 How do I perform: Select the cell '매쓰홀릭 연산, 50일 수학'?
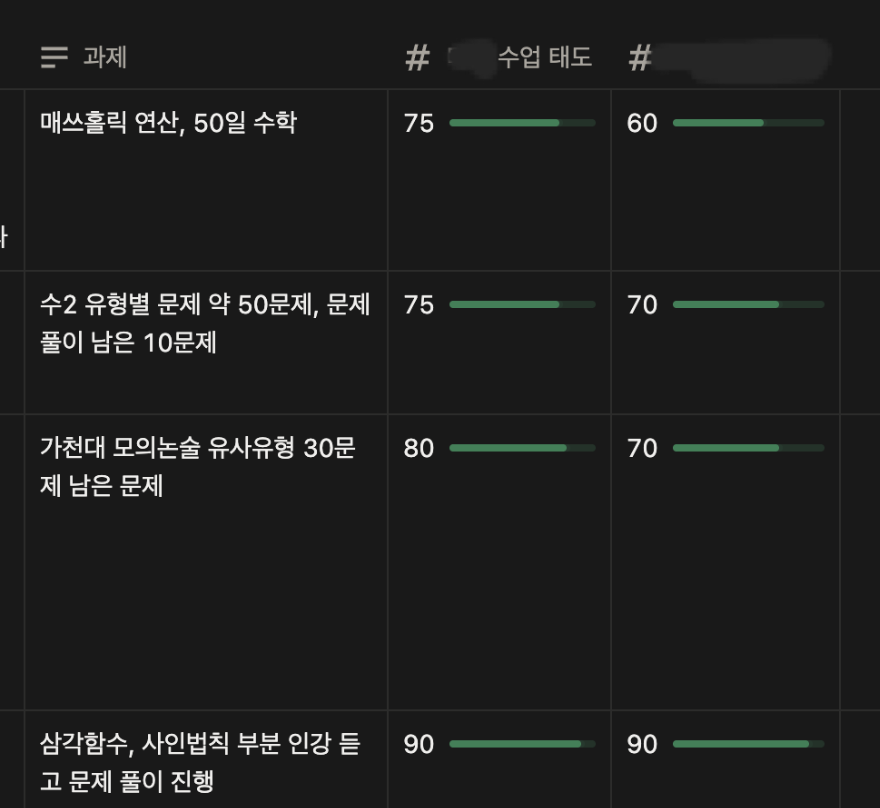[168, 123]
